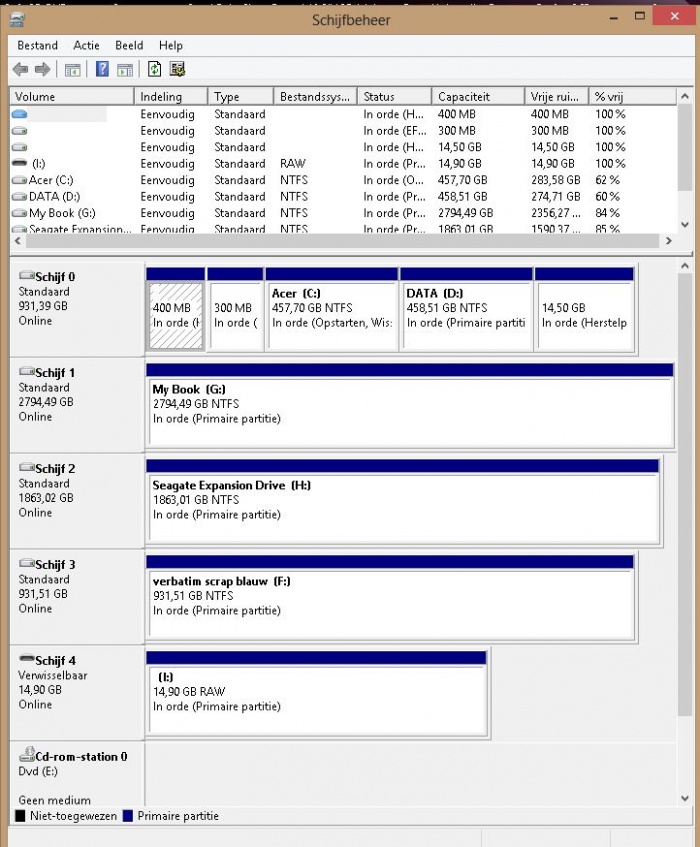Toggle the console tree pane icon
This screenshot has height=847, width=700.
click(x=72, y=70)
